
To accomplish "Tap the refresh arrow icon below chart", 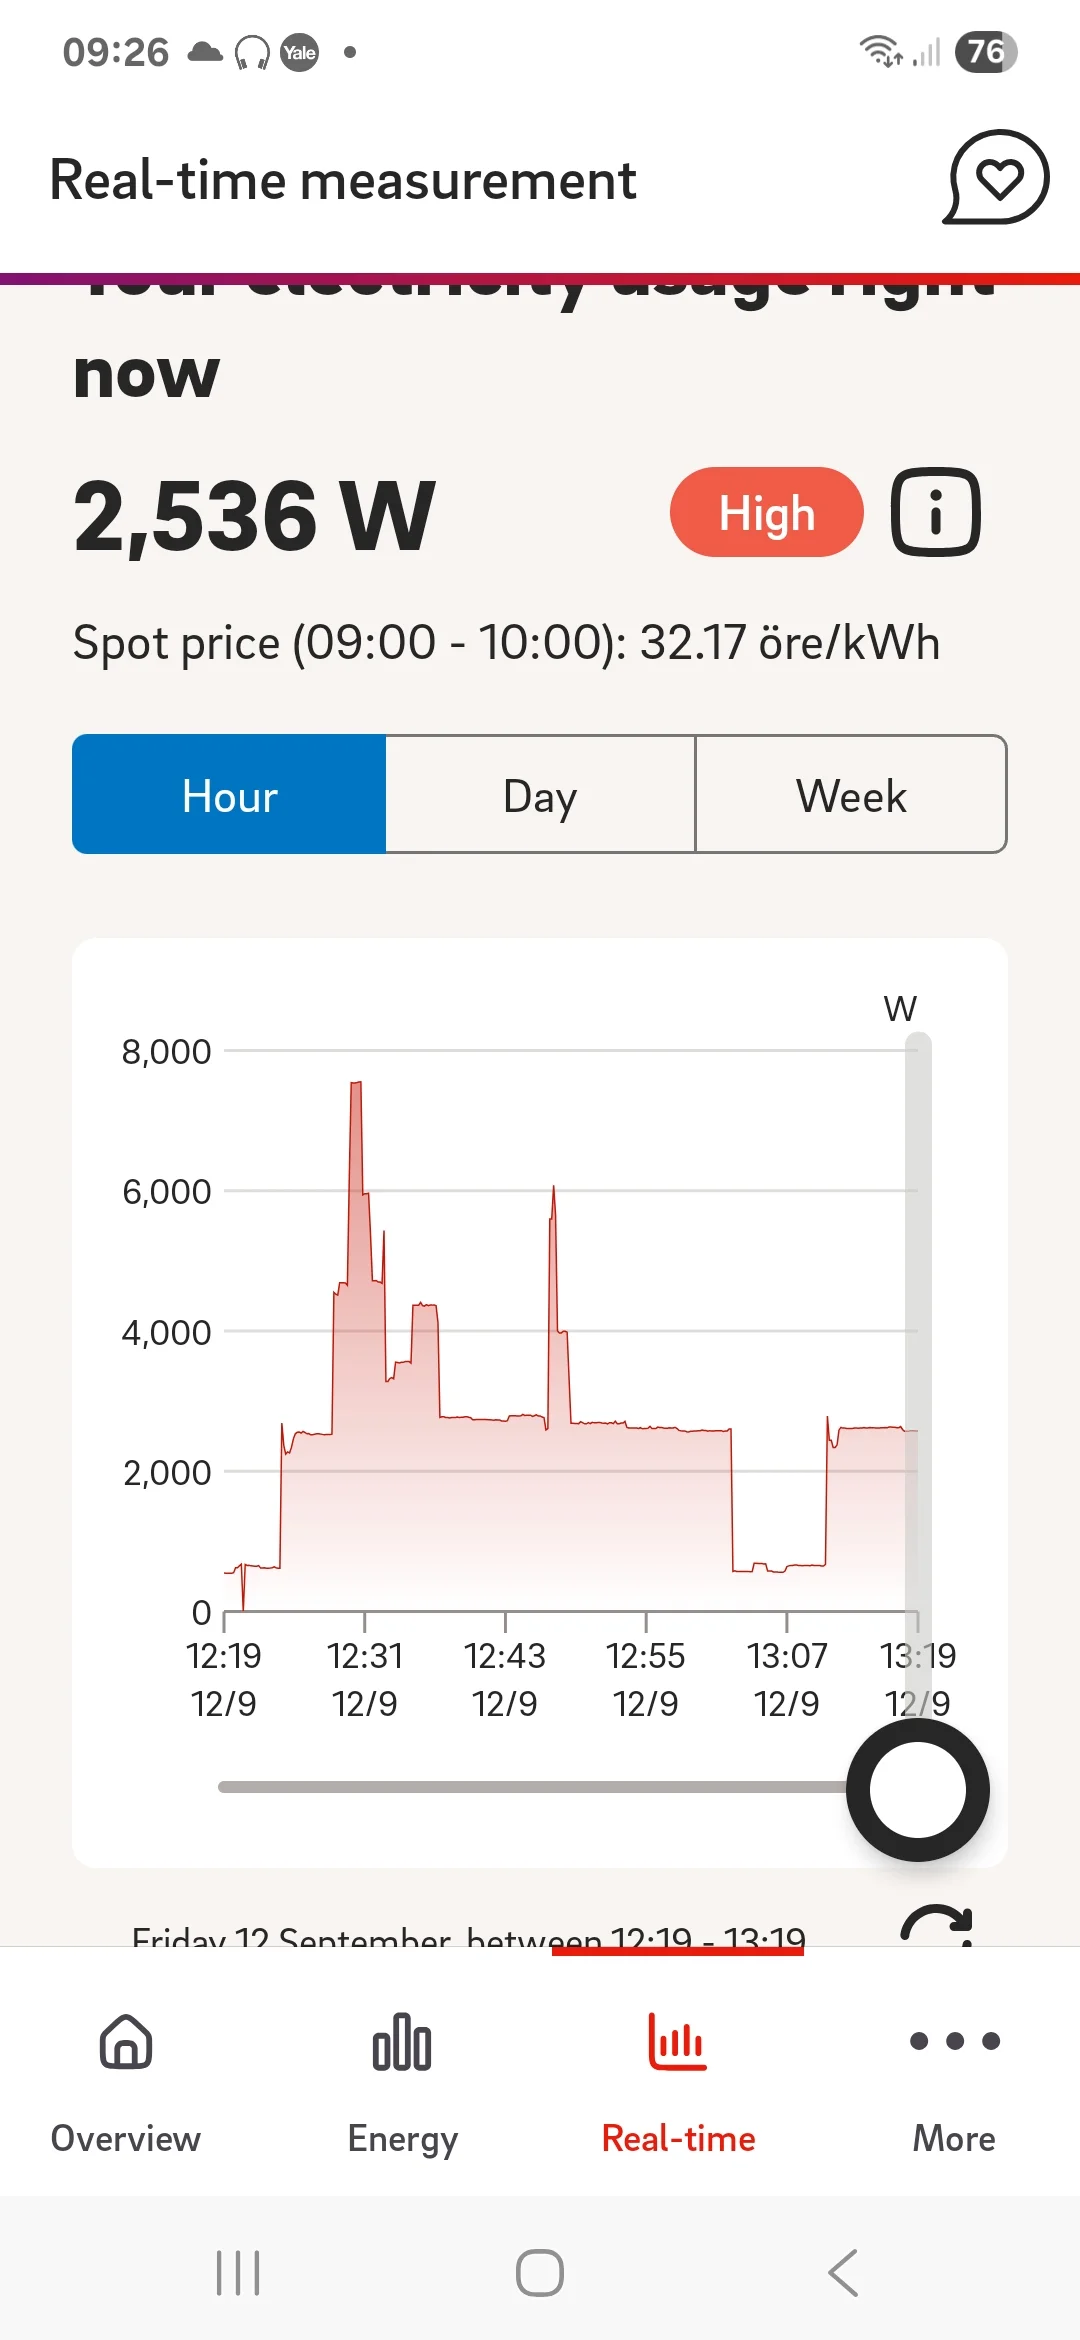I will (x=938, y=1925).
